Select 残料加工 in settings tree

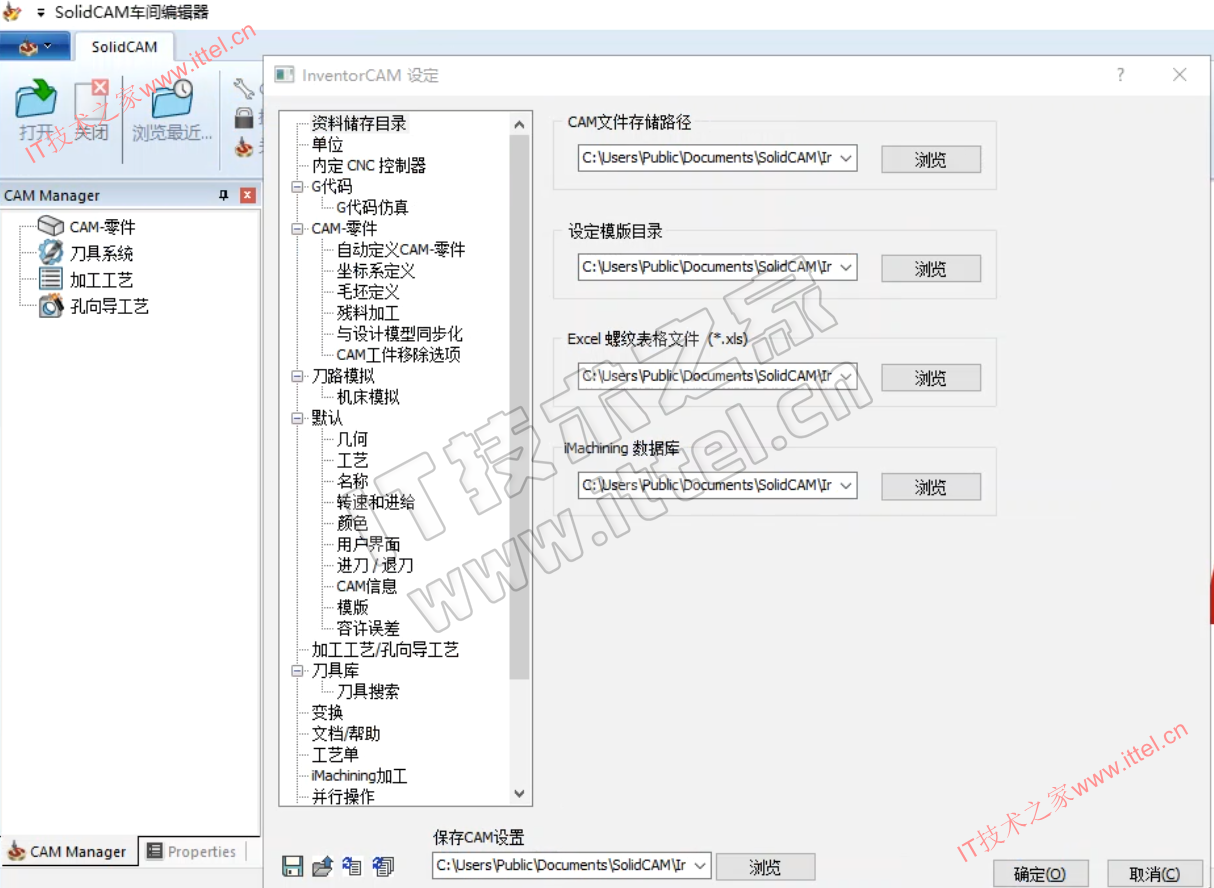click(x=368, y=313)
